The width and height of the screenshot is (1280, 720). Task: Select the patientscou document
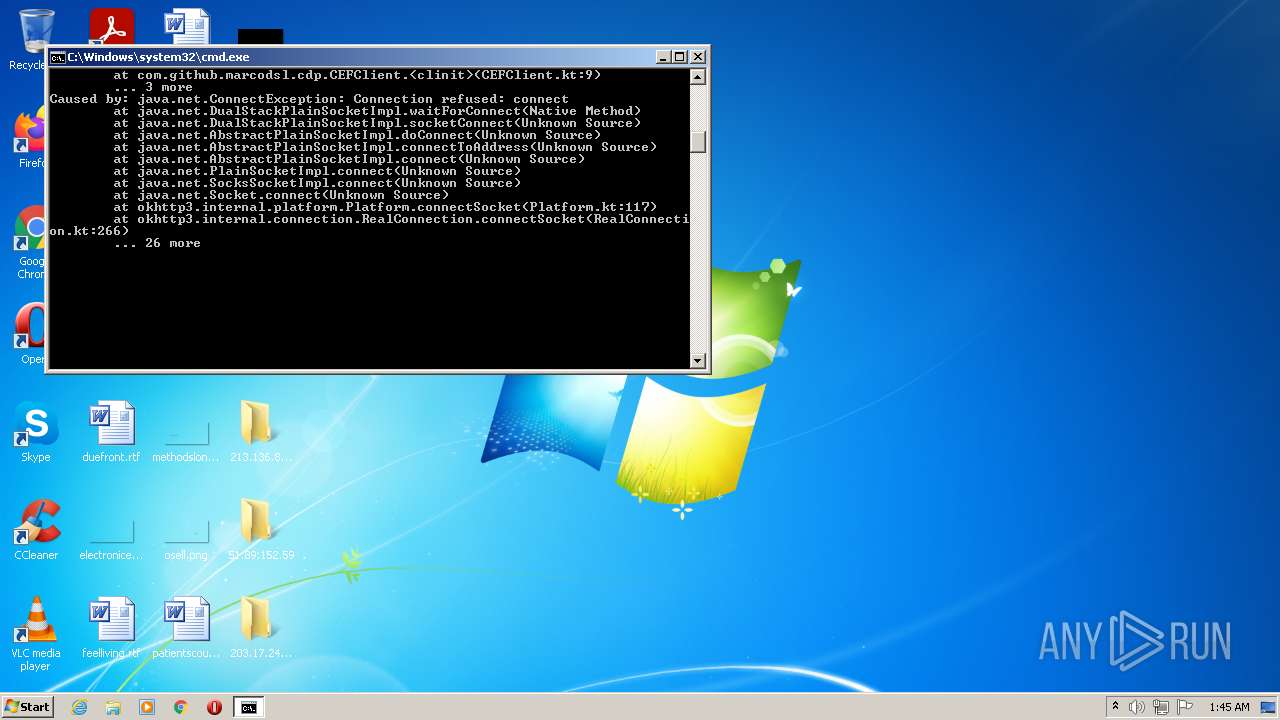point(186,628)
